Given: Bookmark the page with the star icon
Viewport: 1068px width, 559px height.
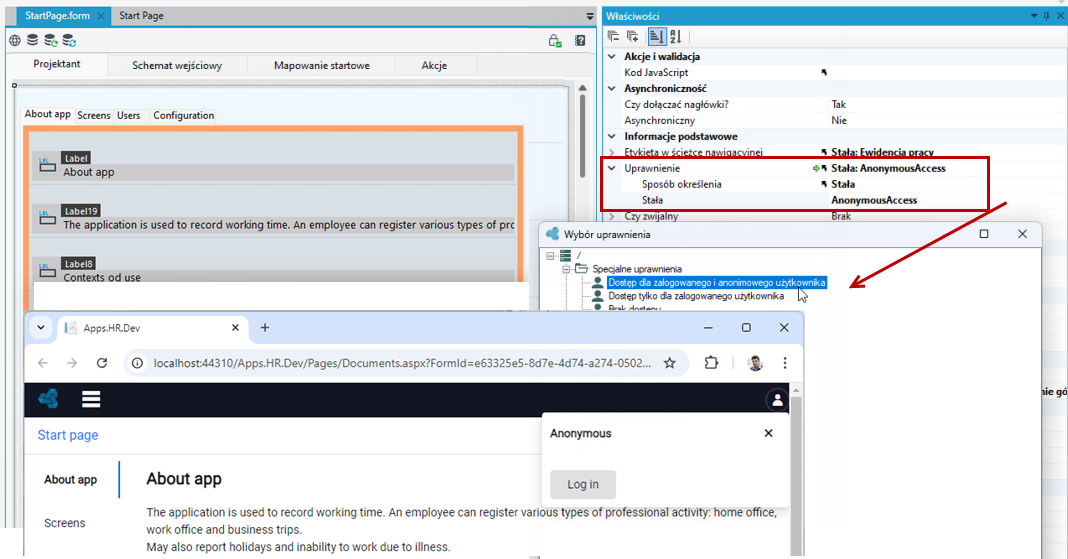Looking at the screenshot, I should [x=670, y=363].
